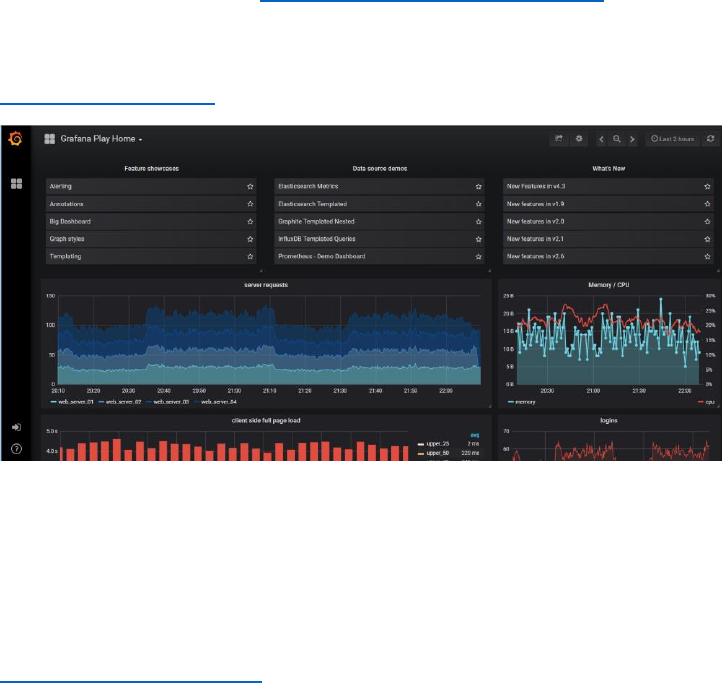The width and height of the screenshot is (722, 683).
Task: Open the server requests panel title menu
Action: [x=266, y=285]
